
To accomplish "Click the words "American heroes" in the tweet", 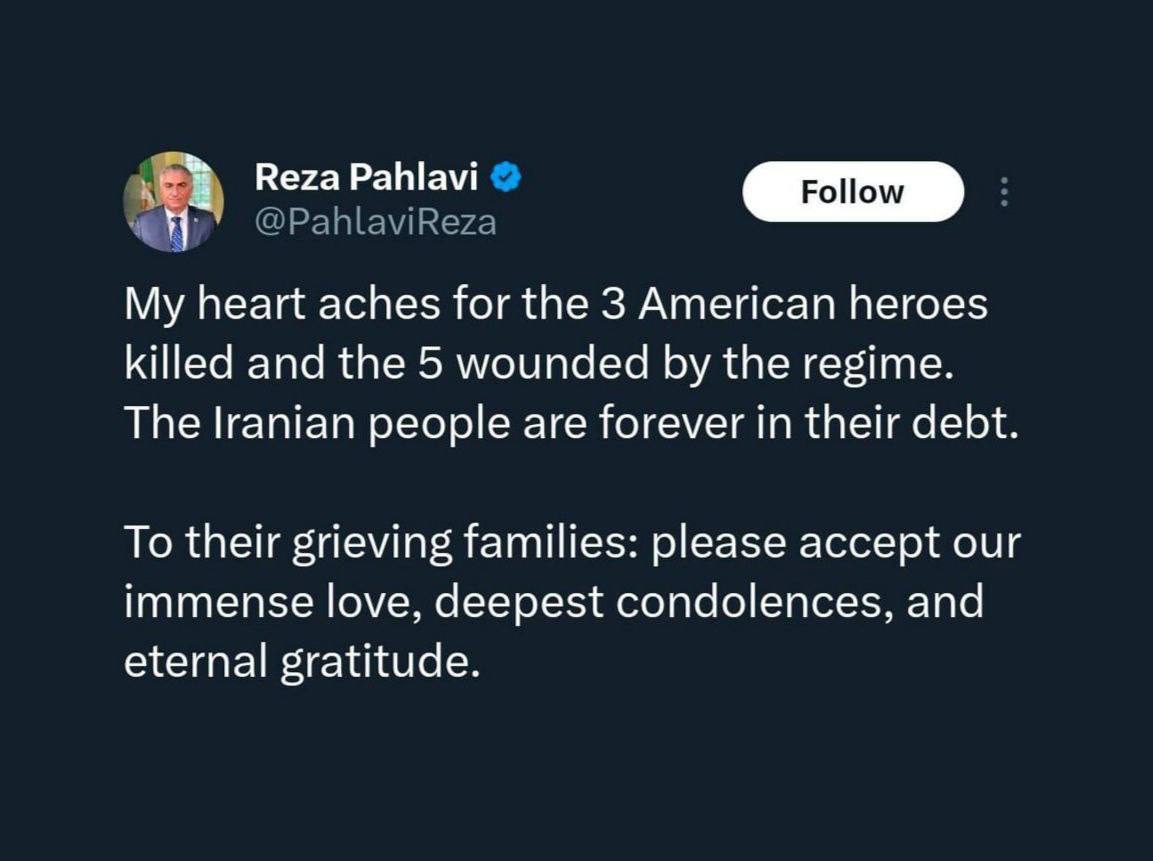I will [812, 304].
